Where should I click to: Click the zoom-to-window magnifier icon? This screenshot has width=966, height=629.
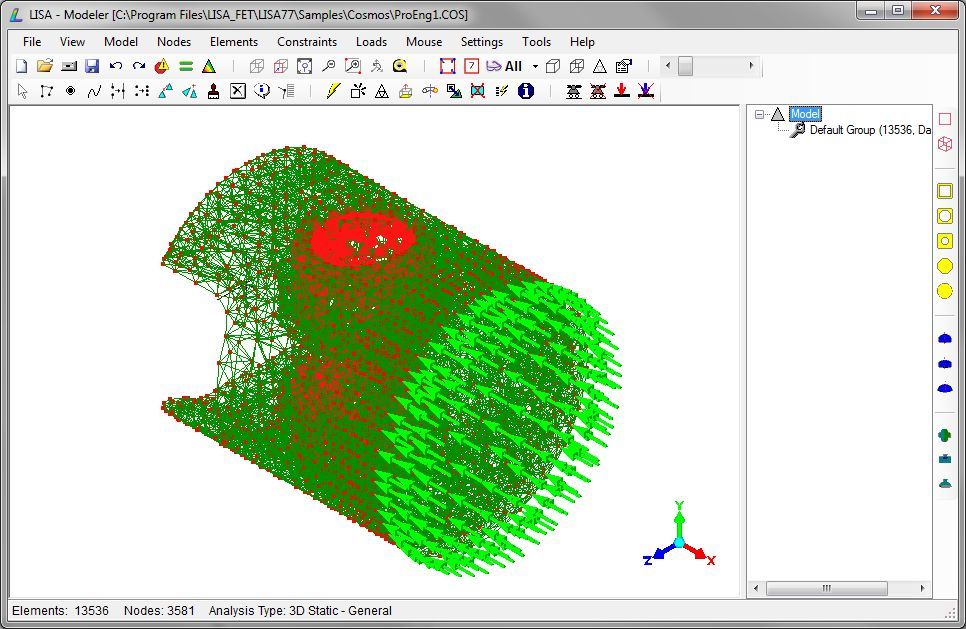point(352,66)
